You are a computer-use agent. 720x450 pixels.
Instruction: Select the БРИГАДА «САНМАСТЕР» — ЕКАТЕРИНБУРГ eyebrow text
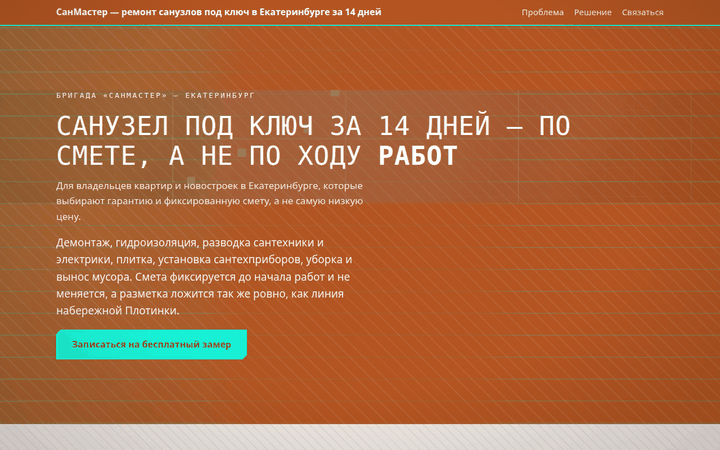155,96
